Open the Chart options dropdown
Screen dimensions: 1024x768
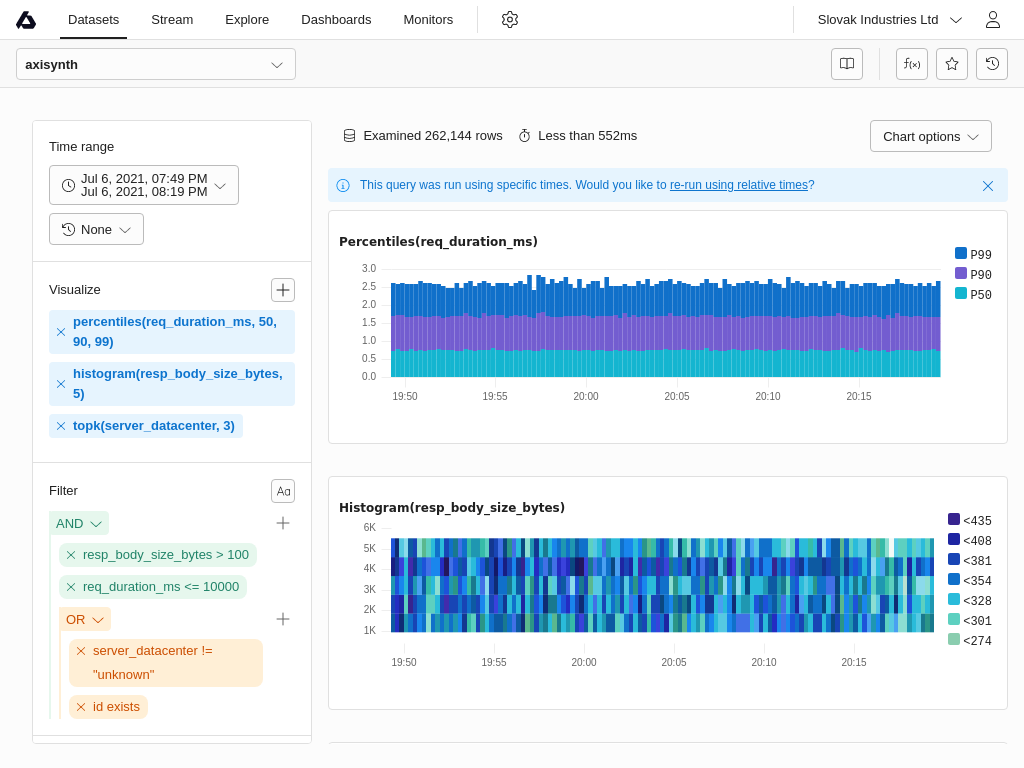click(x=930, y=136)
